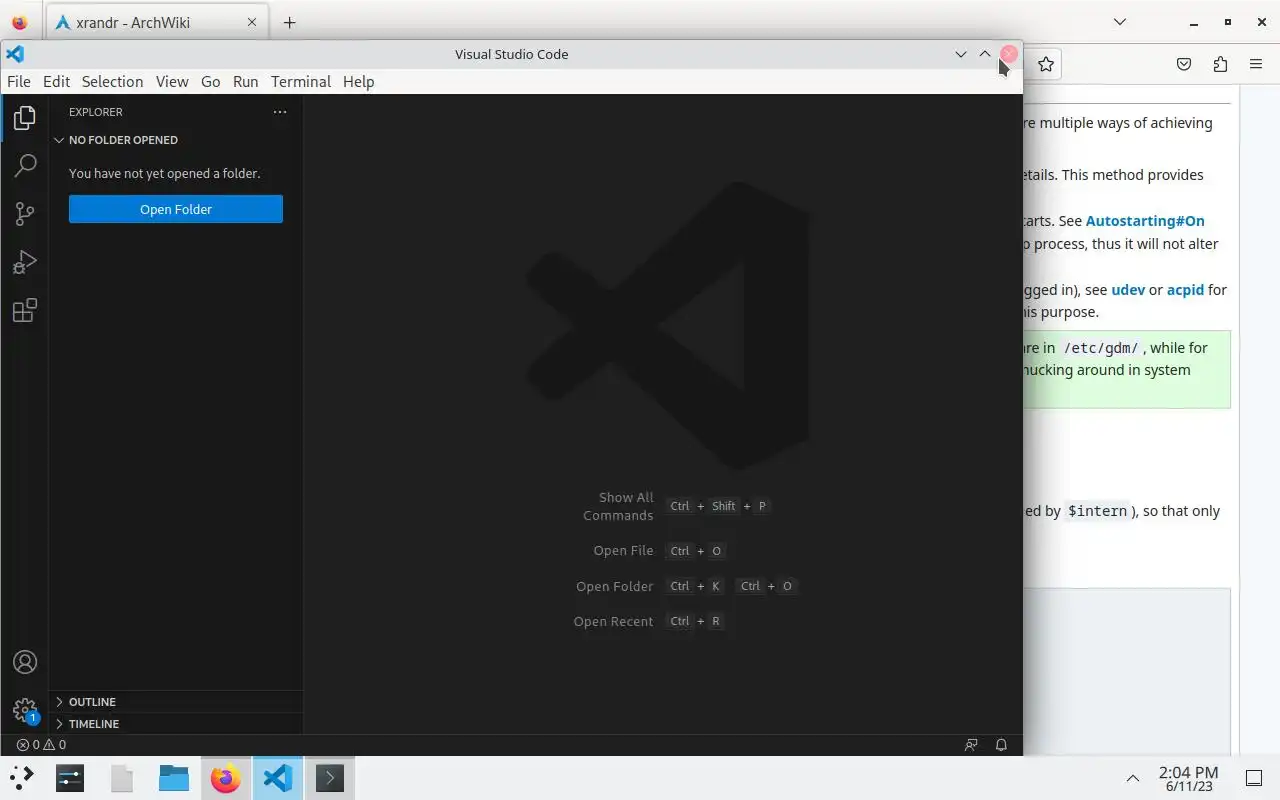Open the Run and Debug view
The image size is (1280, 800).
click(25, 262)
